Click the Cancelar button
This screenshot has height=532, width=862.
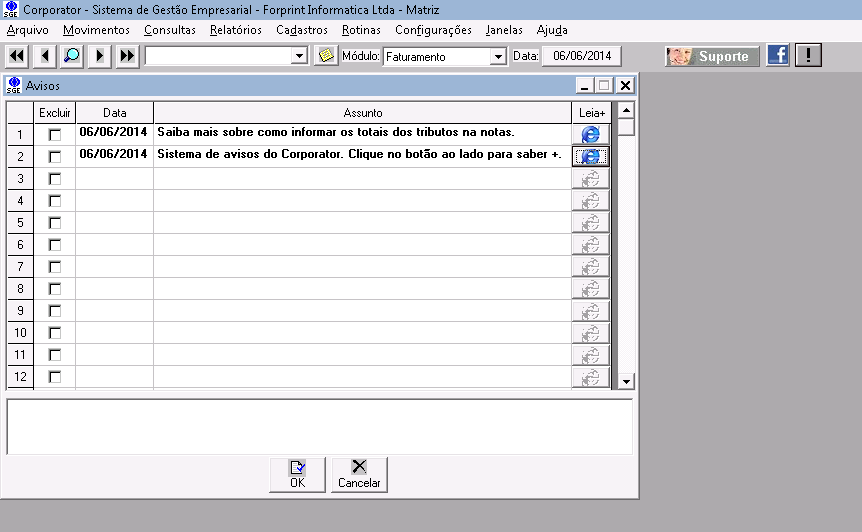pos(359,474)
